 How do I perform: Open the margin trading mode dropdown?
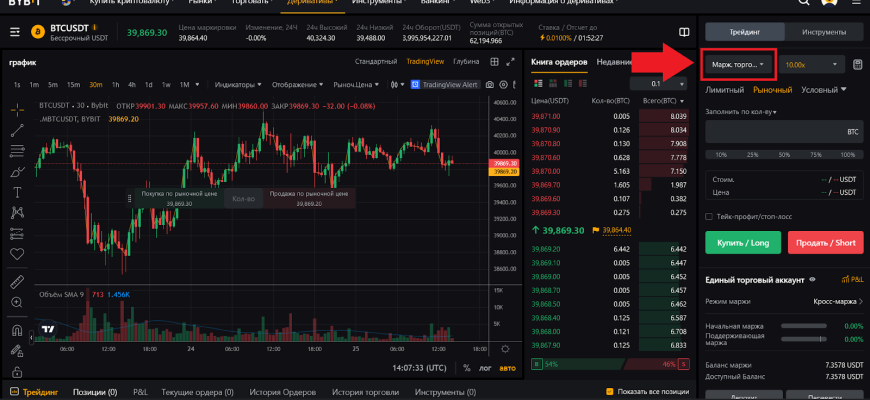click(x=739, y=65)
